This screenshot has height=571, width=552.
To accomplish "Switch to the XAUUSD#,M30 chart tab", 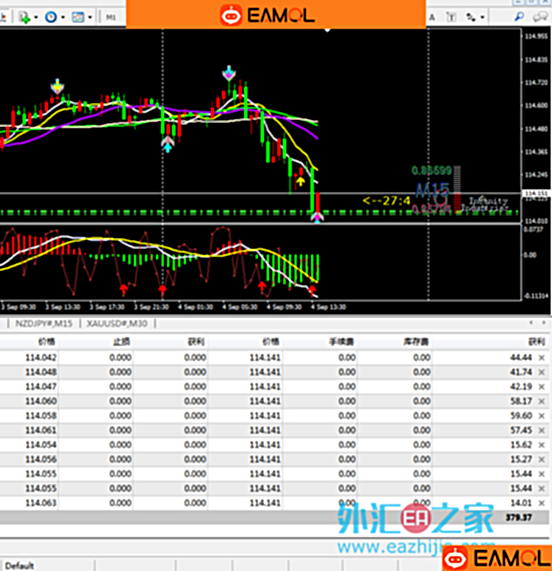I will 117,323.
